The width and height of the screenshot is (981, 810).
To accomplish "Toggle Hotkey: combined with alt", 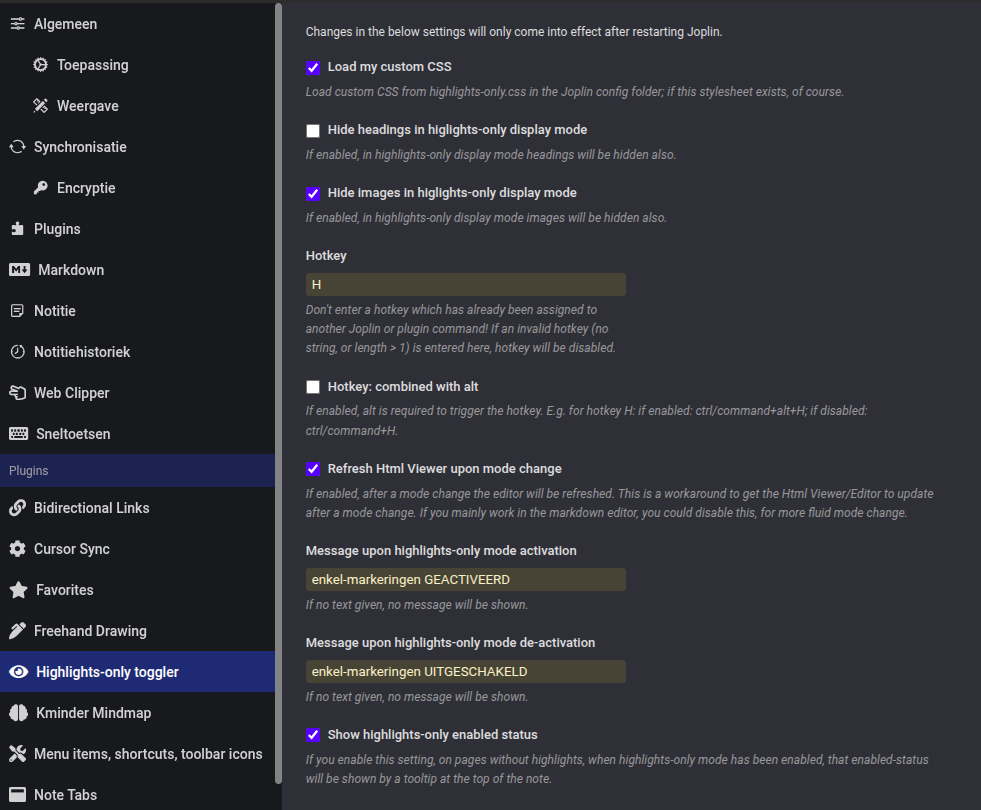I will pyautogui.click(x=313, y=386).
